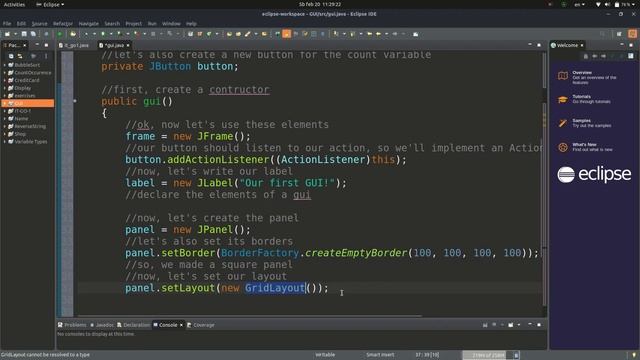The width and height of the screenshot is (640, 360).
Task: Switch to the Javadoc tab
Action: click(x=102, y=325)
